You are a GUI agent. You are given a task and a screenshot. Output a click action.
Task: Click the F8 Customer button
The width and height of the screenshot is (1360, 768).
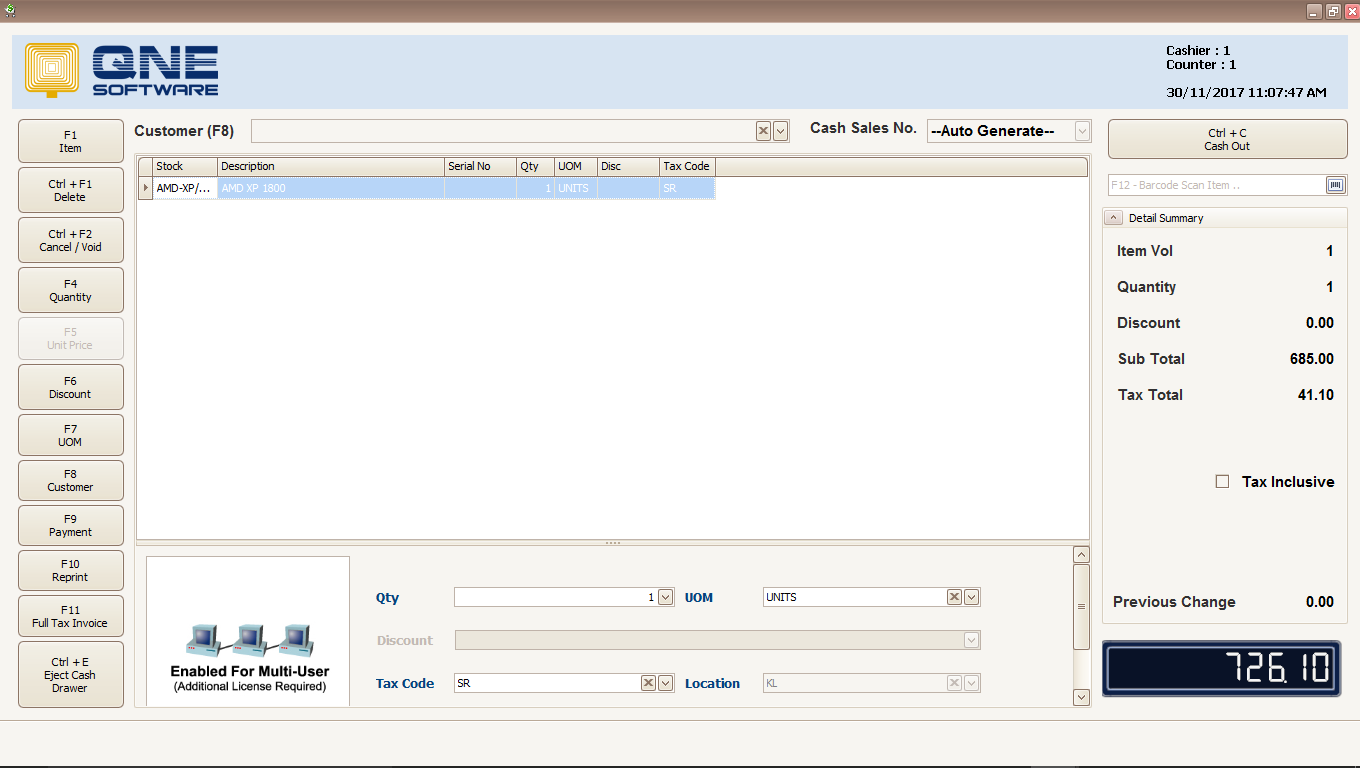click(70, 480)
